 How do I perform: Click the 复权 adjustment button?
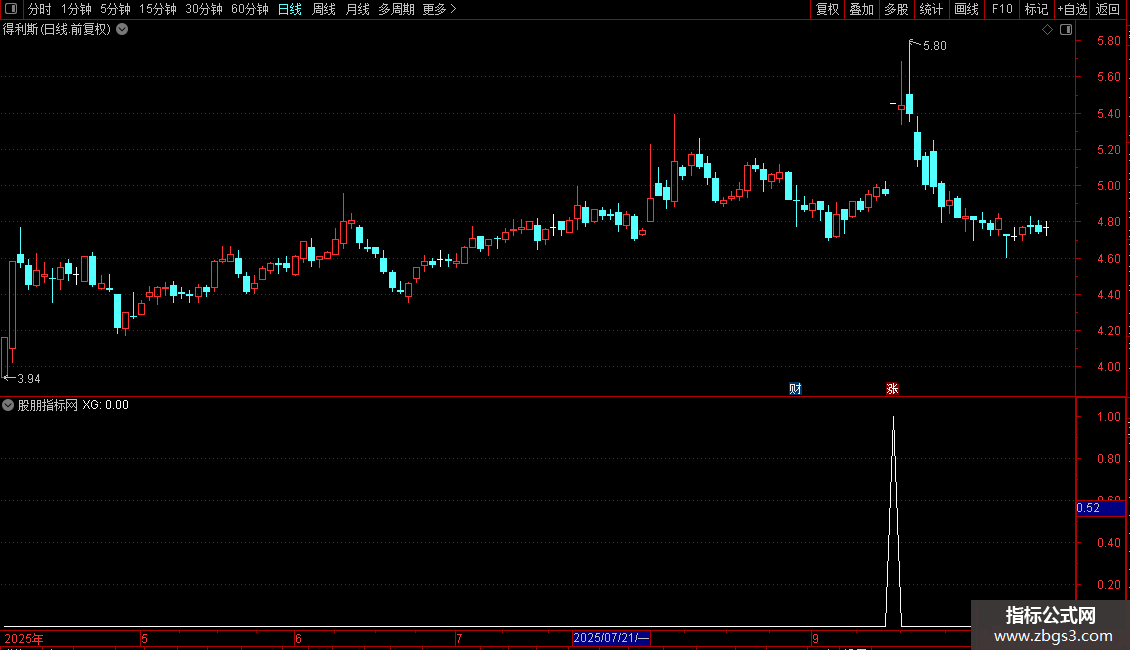827,9
